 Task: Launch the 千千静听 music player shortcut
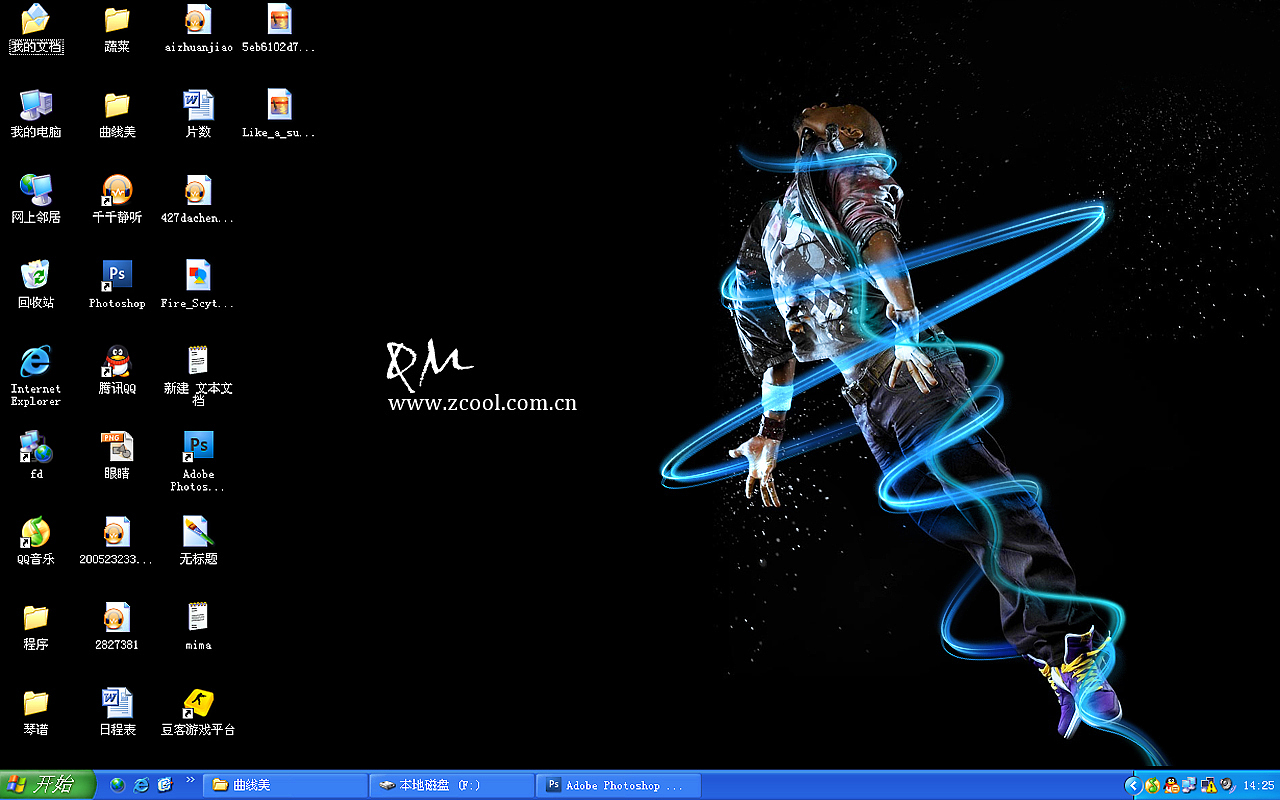coord(117,198)
